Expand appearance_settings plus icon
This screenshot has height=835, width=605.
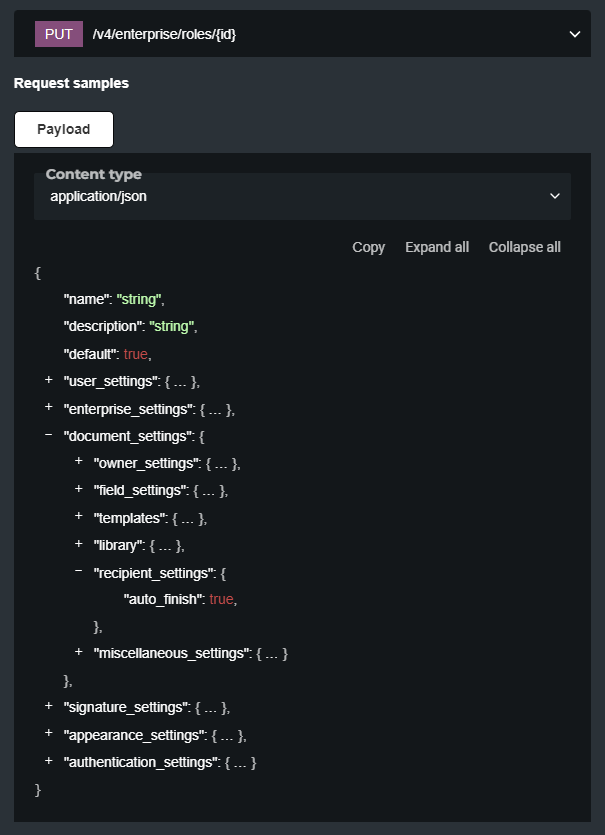pos(48,735)
